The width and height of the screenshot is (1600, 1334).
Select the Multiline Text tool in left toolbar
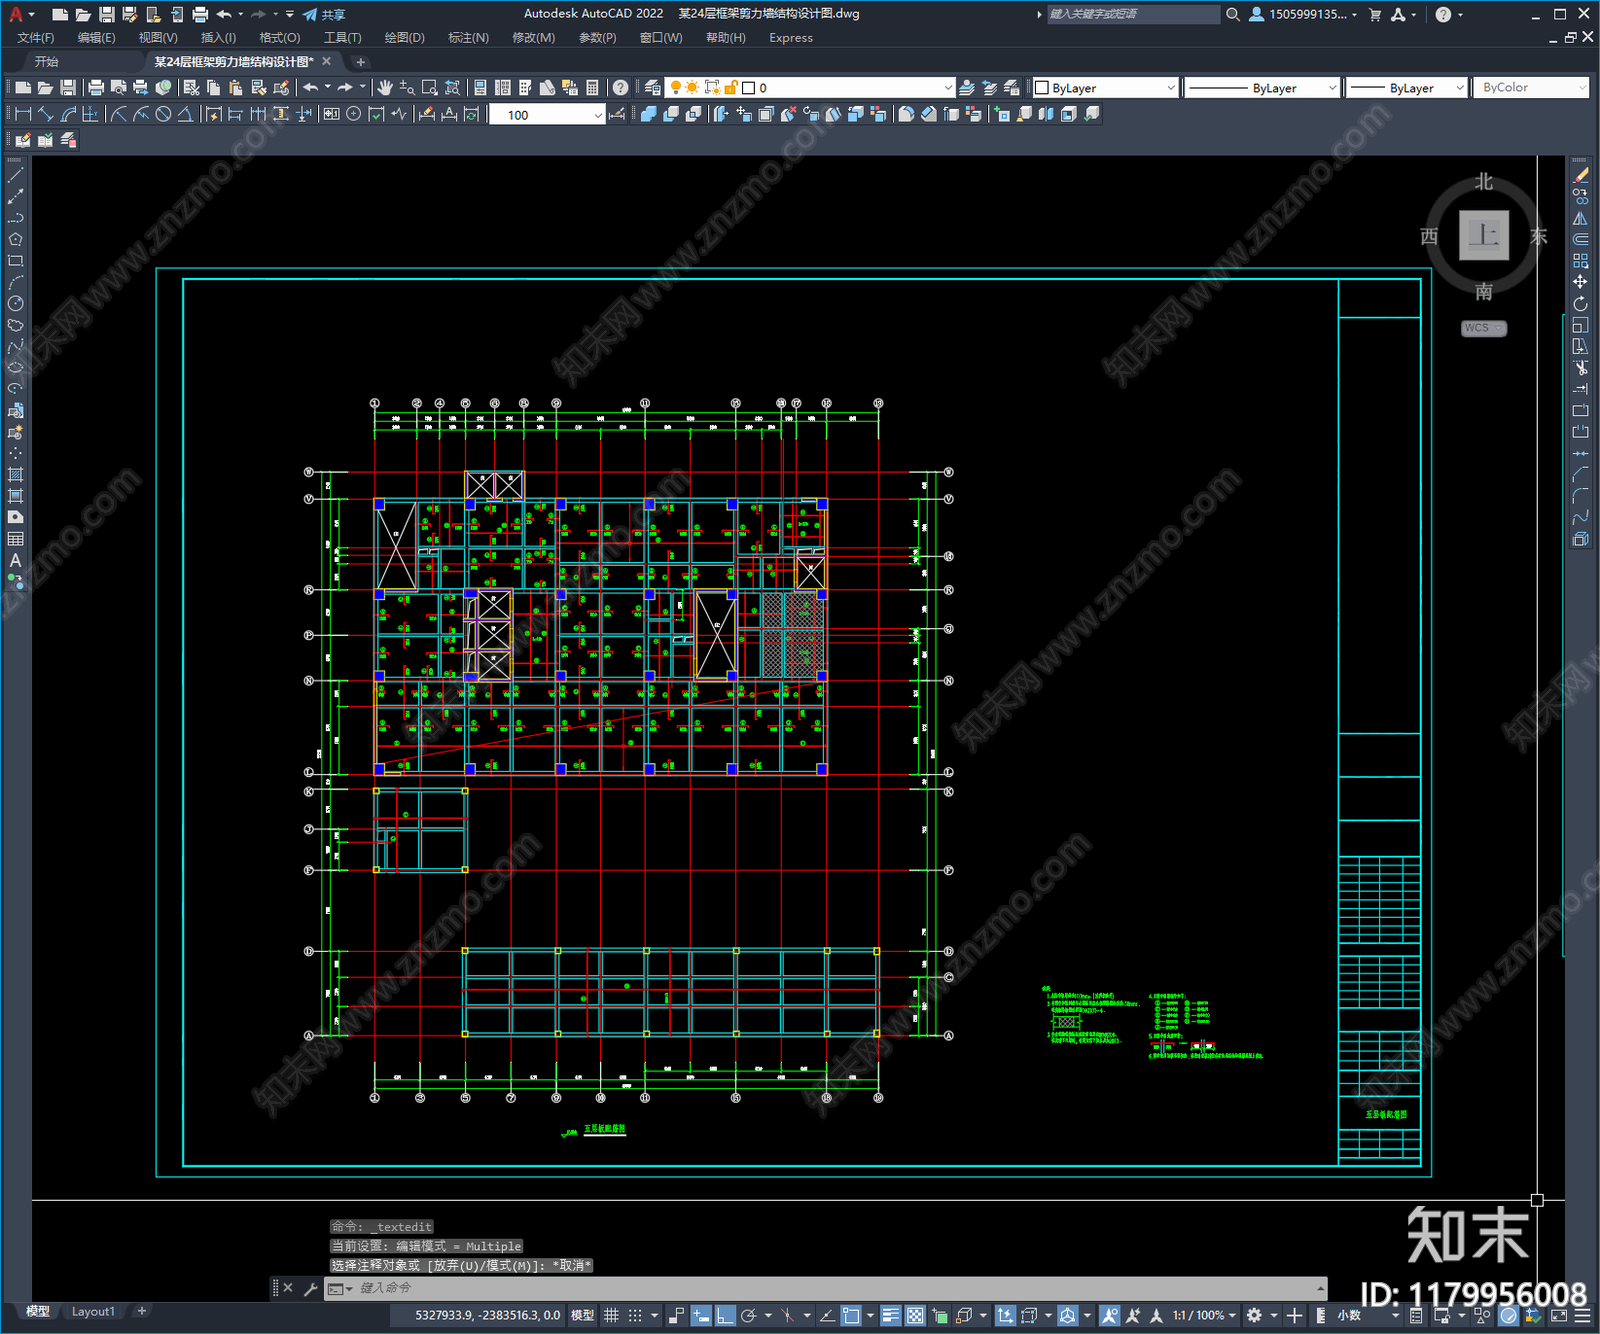click(x=15, y=560)
